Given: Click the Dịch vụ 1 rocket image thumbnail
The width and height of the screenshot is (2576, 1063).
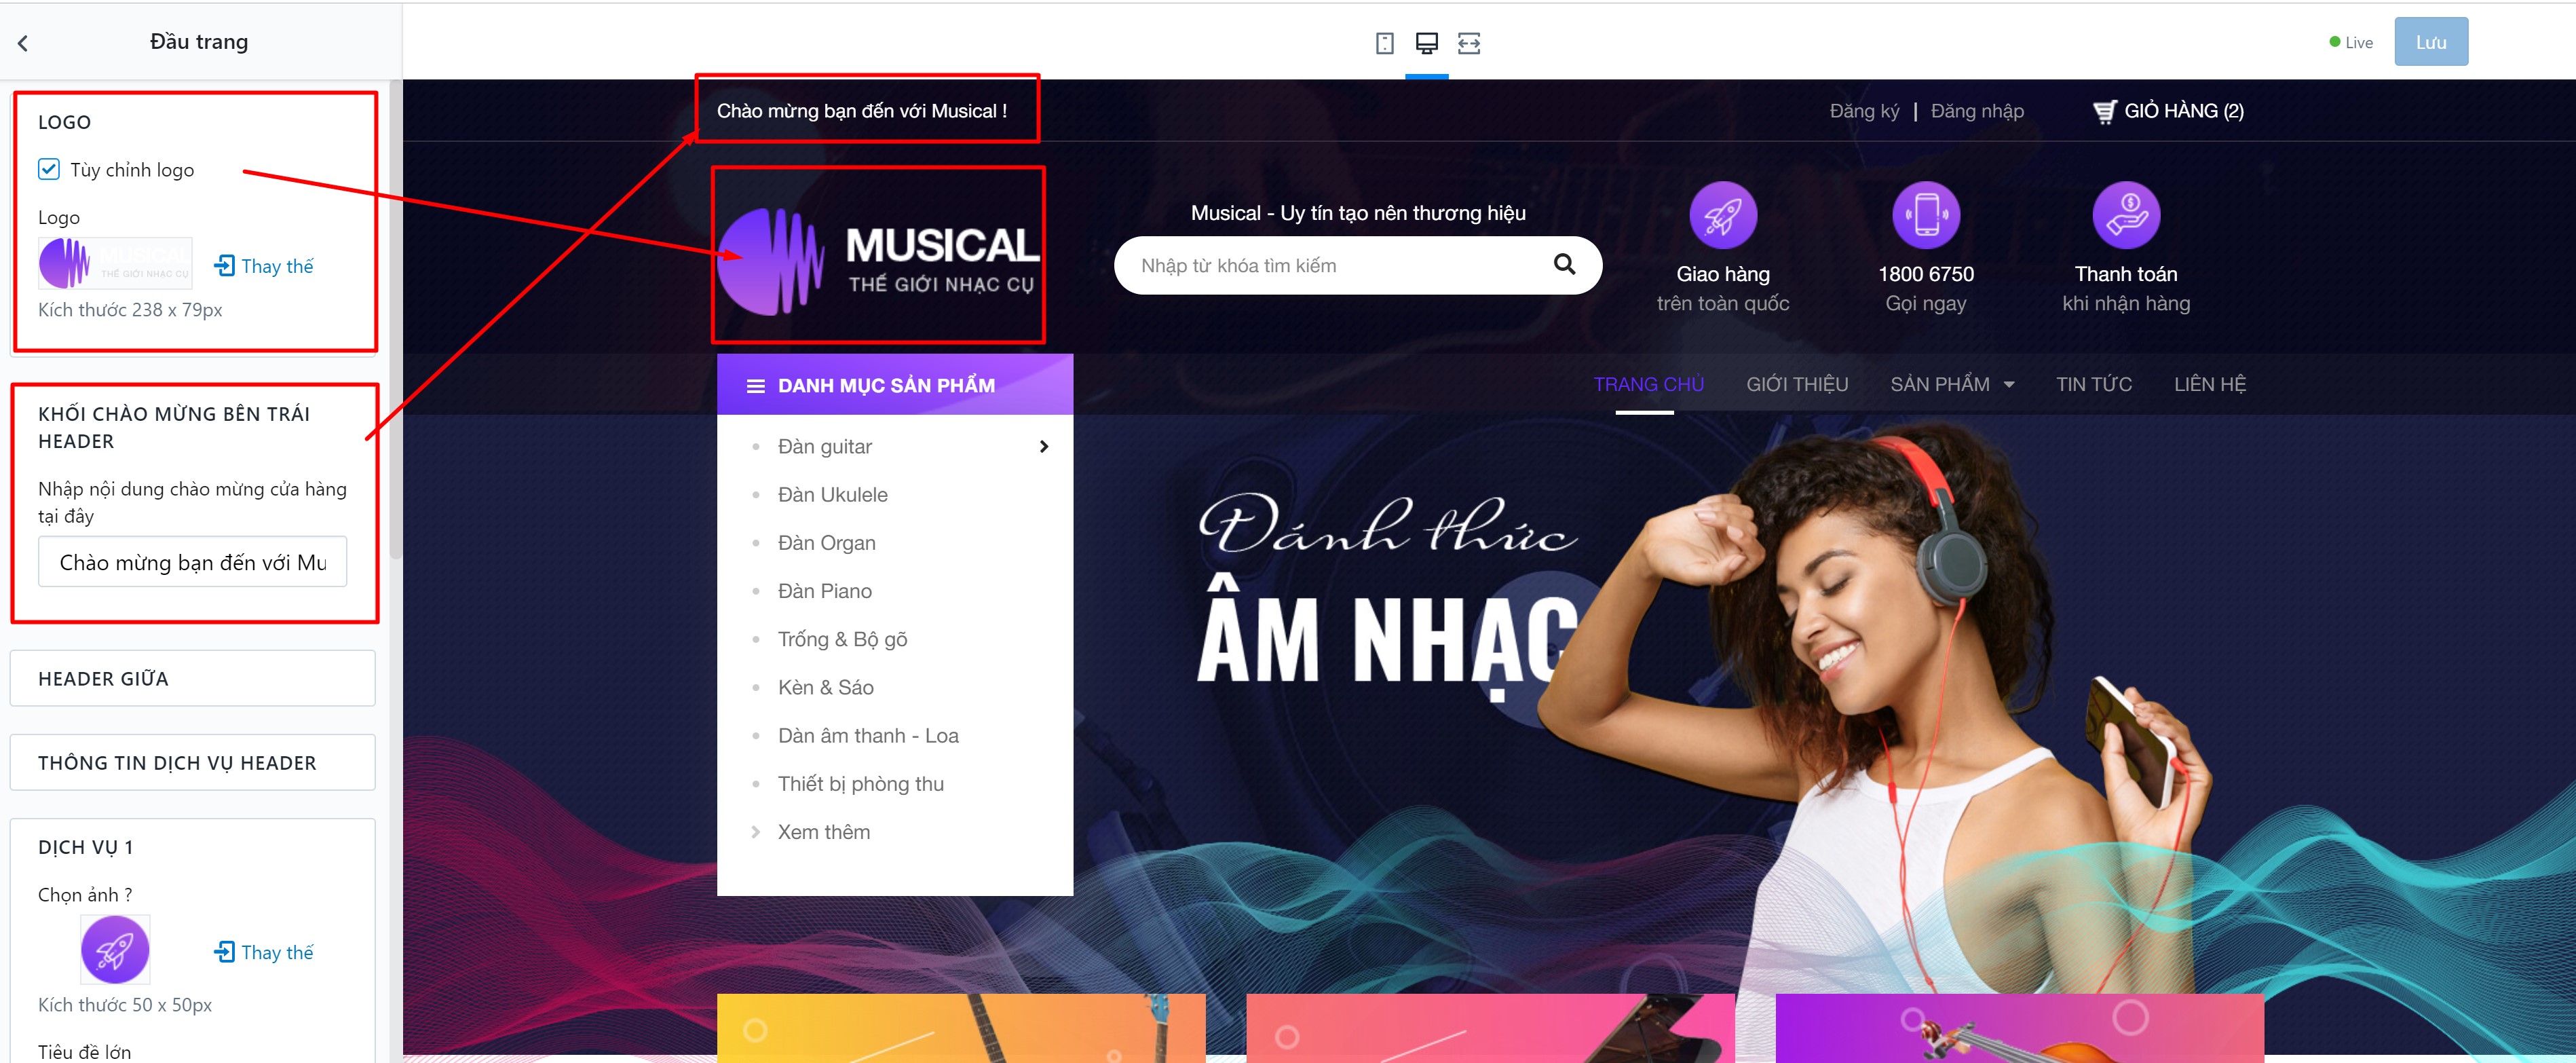Looking at the screenshot, I should [115, 950].
